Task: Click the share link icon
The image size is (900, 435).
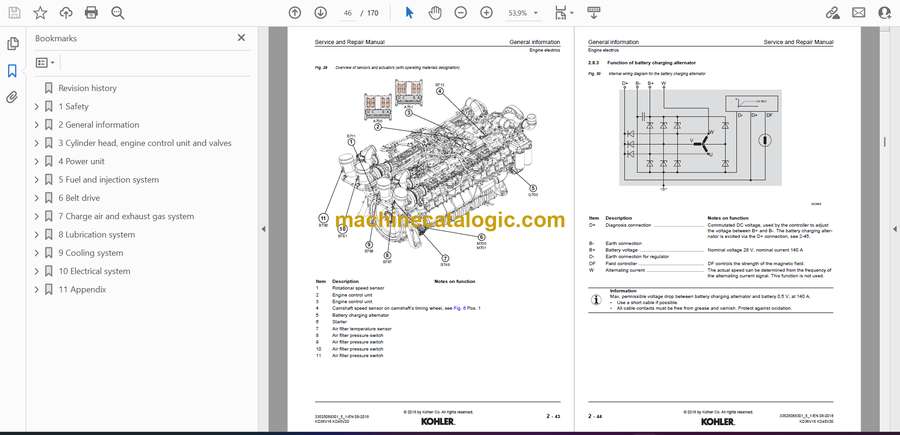Action: 832,13
